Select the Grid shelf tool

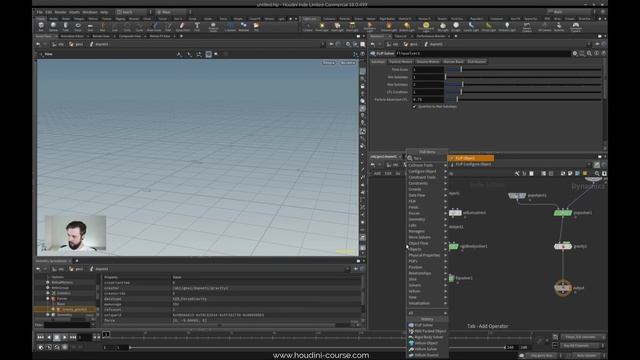tap(90, 27)
